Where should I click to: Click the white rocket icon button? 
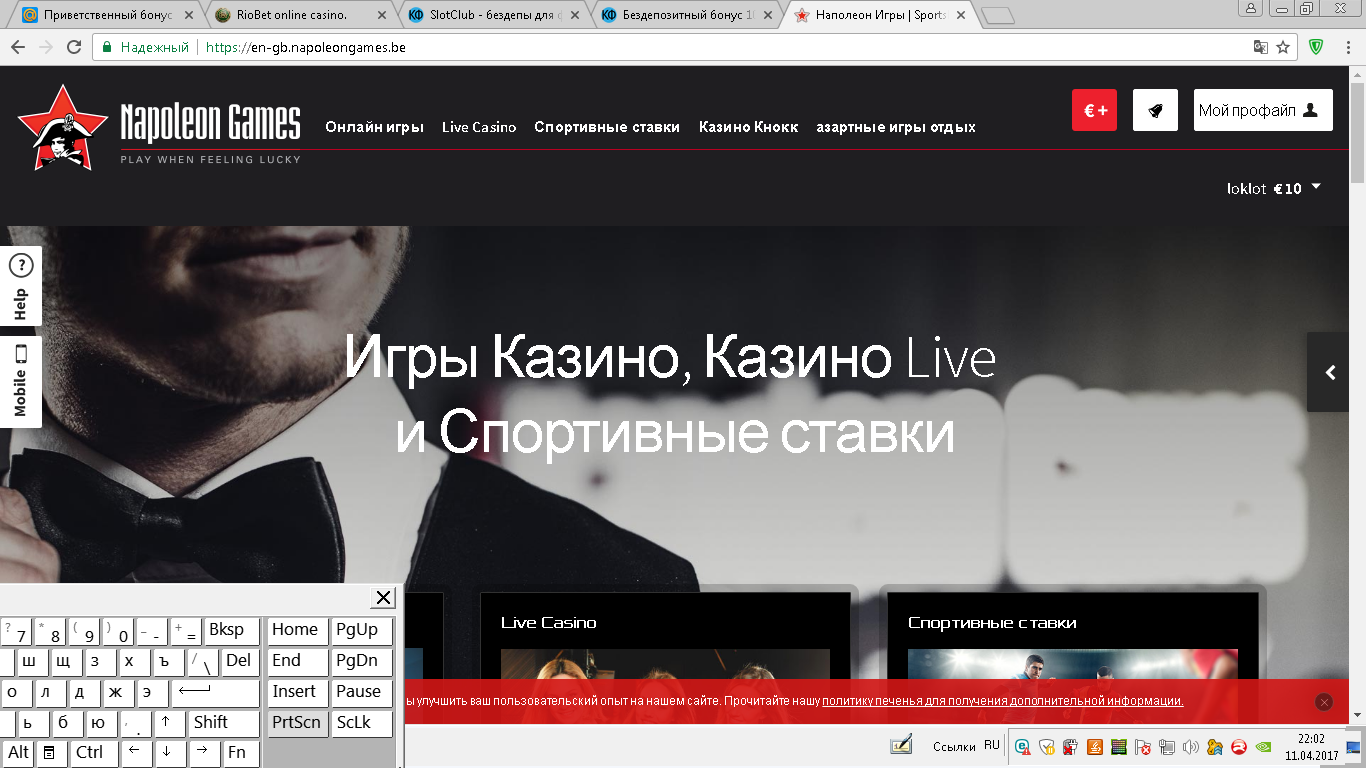[x=1155, y=110]
